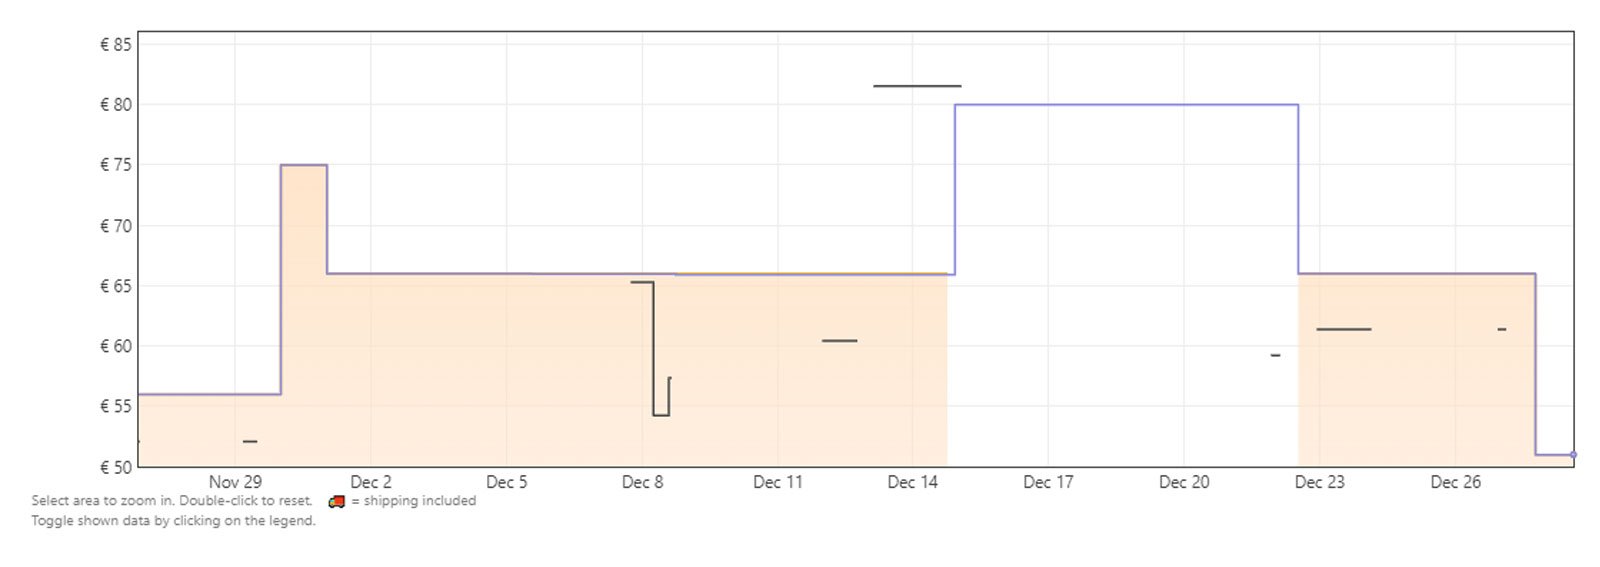Click the black segment near € 60 by Dec 11

839,341
